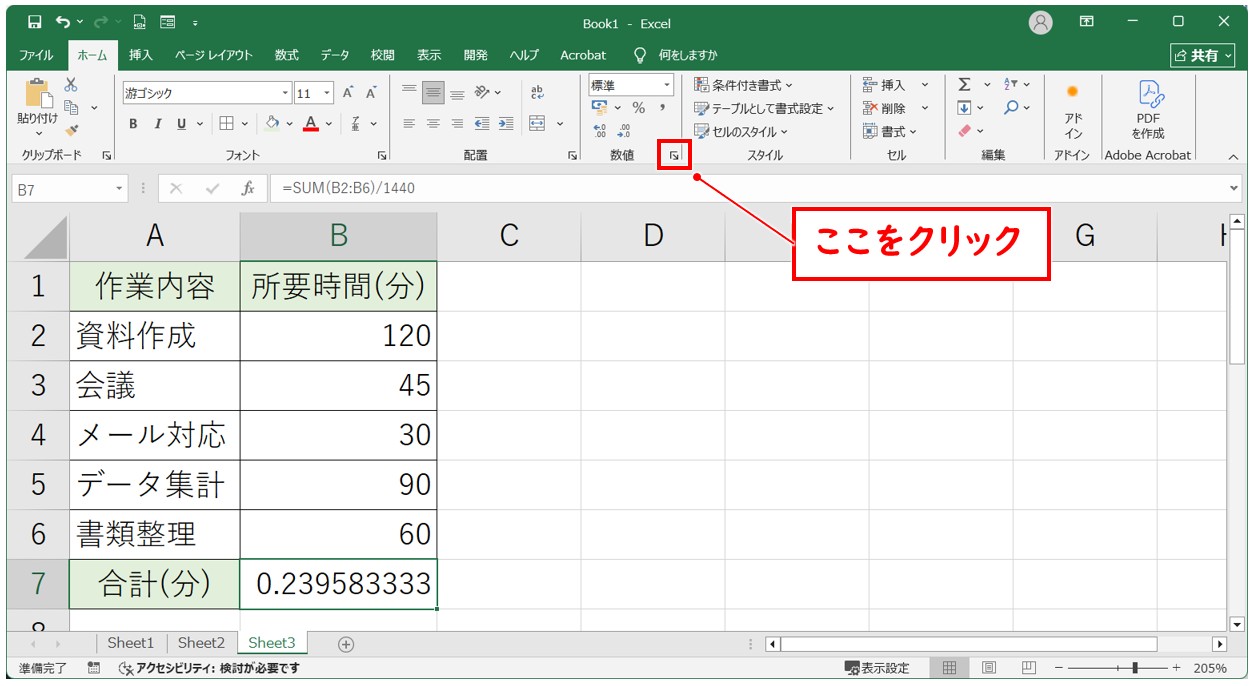The height and width of the screenshot is (686, 1254).
Task: Open Alignment settings dialog launcher
Action: 572,156
